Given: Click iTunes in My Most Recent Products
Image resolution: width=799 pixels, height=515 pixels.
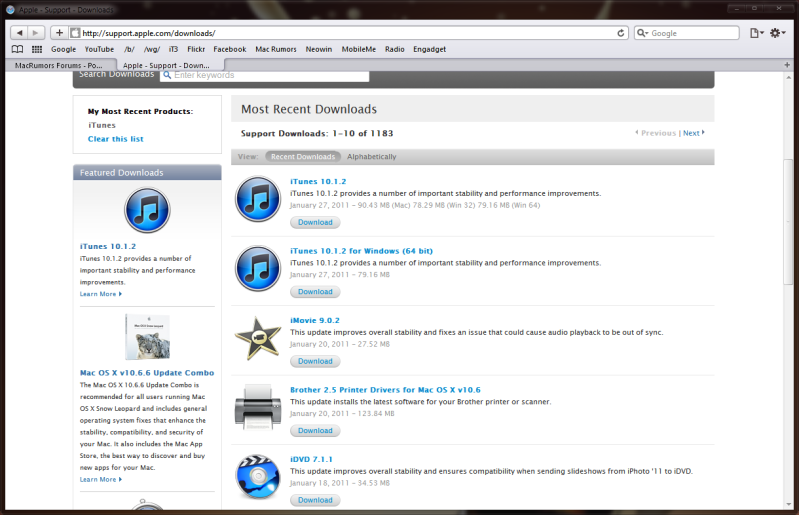Looking at the screenshot, I should pos(102,125).
